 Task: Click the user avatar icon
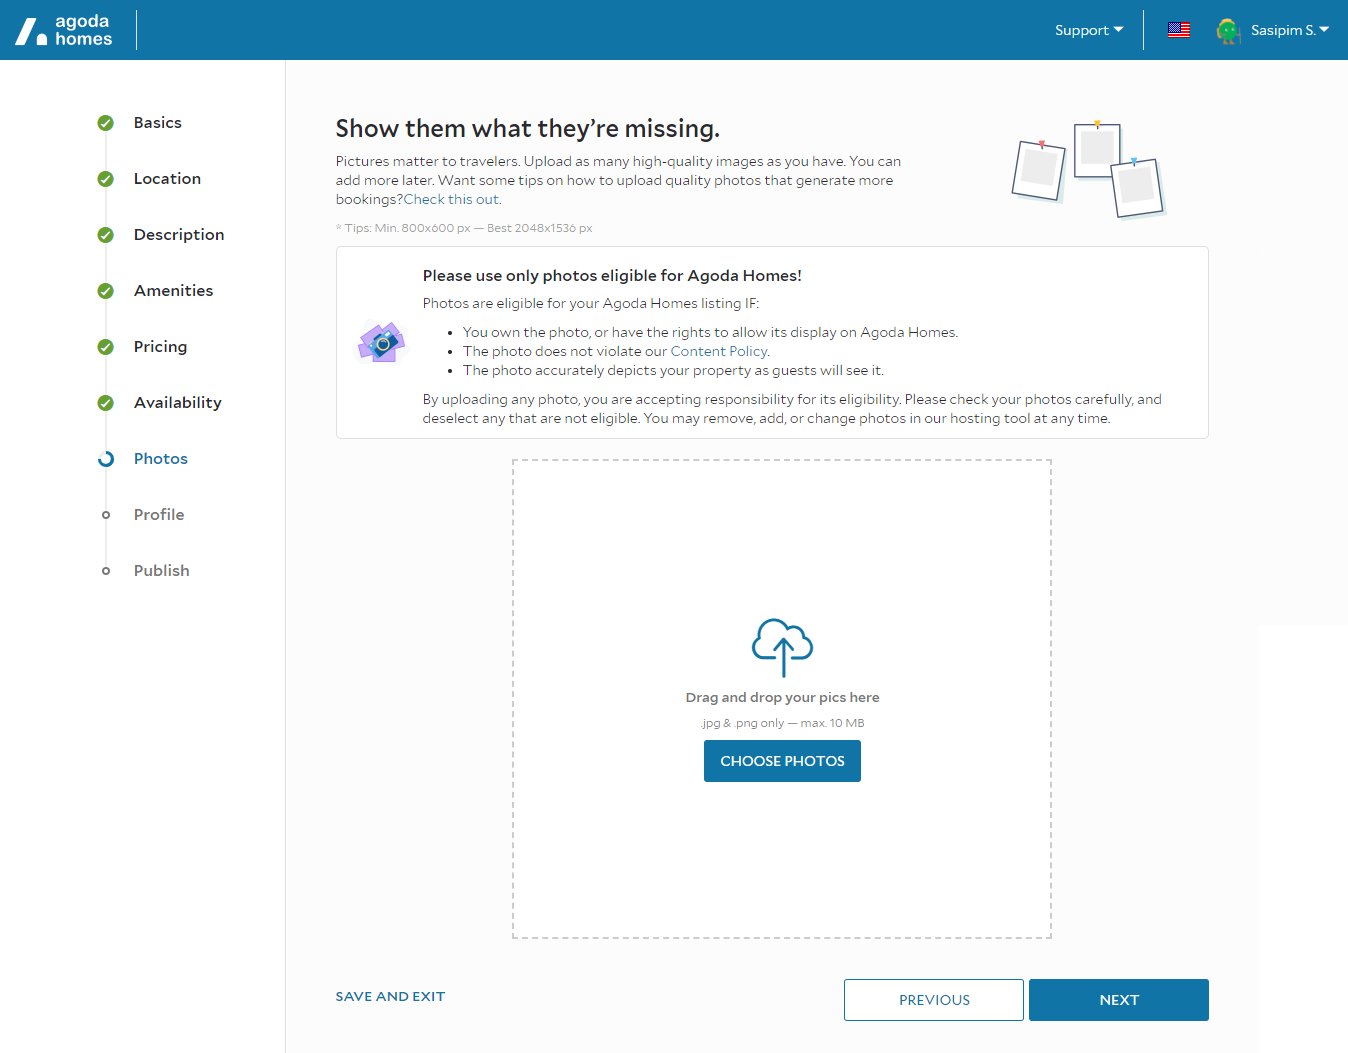point(1228,31)
